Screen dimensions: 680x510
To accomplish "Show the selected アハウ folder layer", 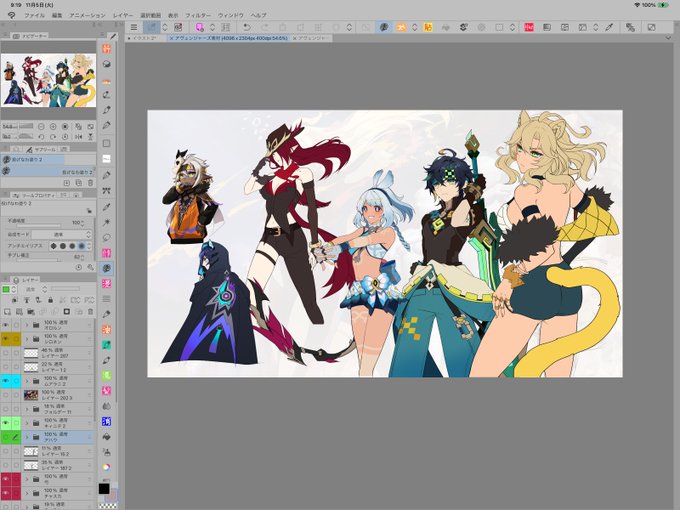I will (x=6, y=437).
